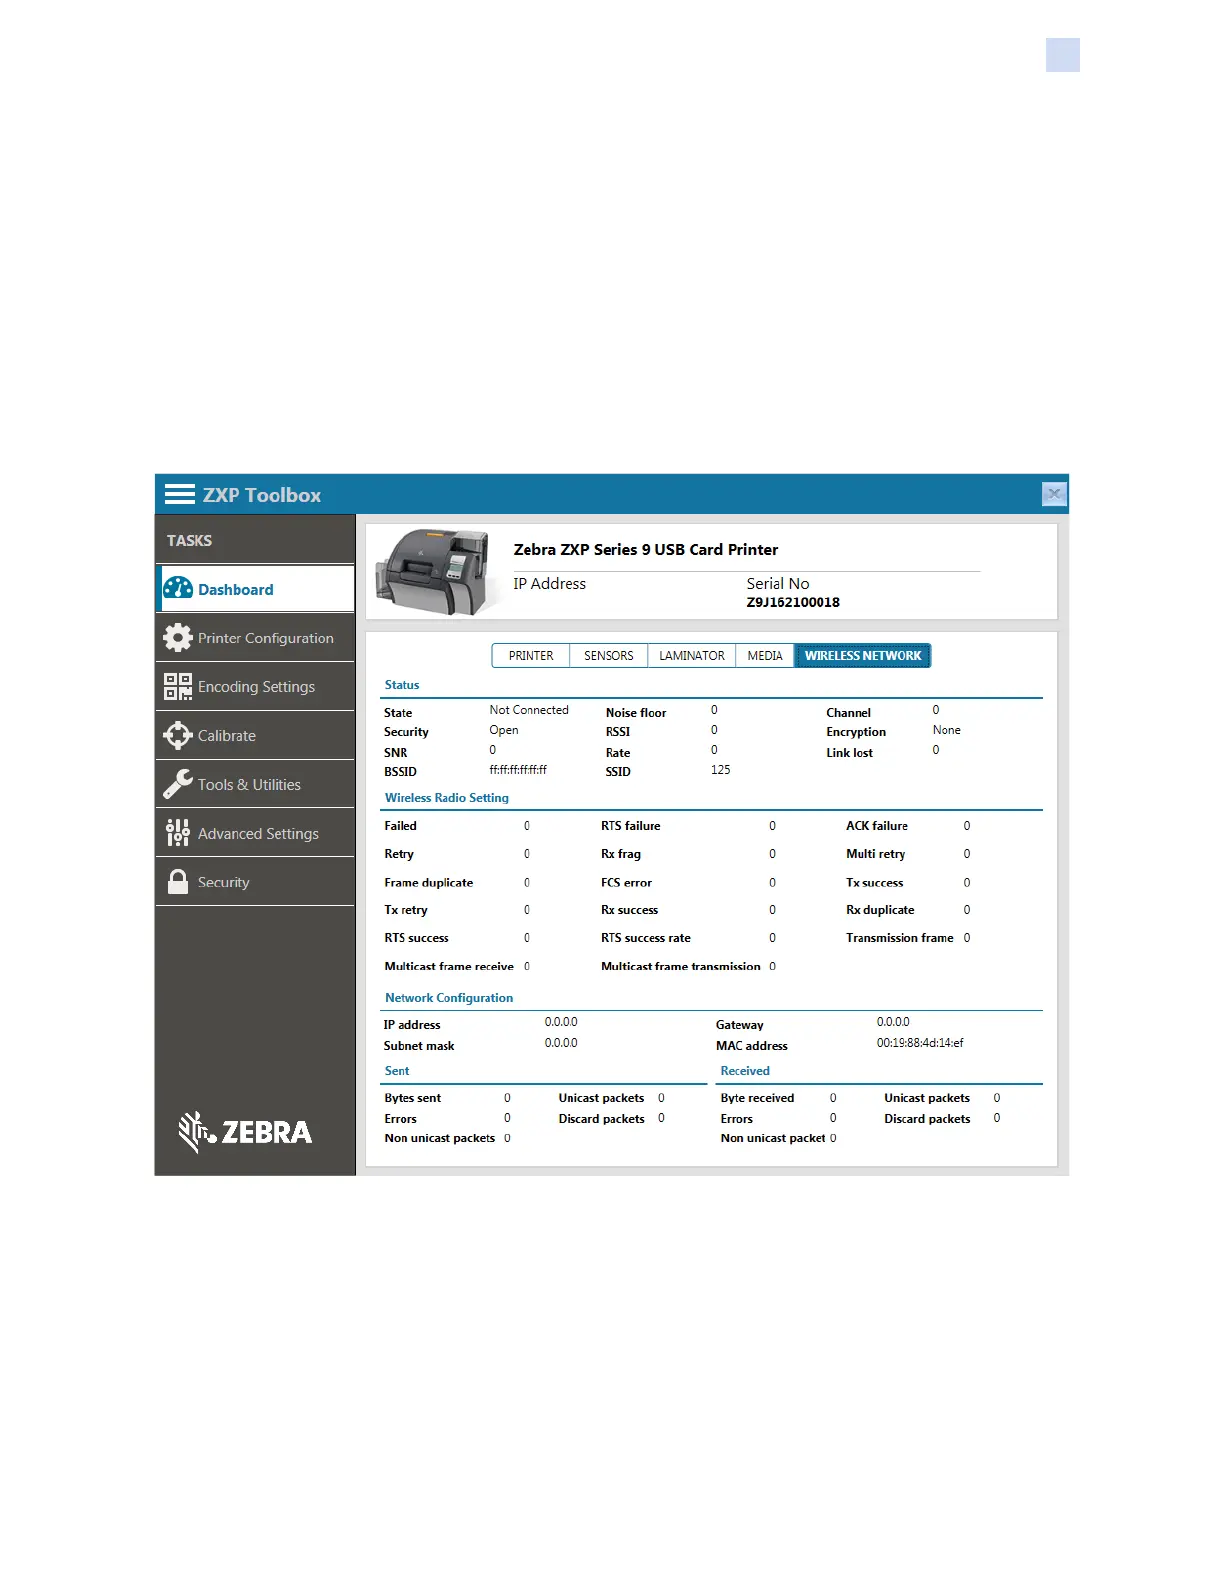Open the hamburger menu in ZXP Toolbox
1224x1584 pixels.
(x=180, y=494)
